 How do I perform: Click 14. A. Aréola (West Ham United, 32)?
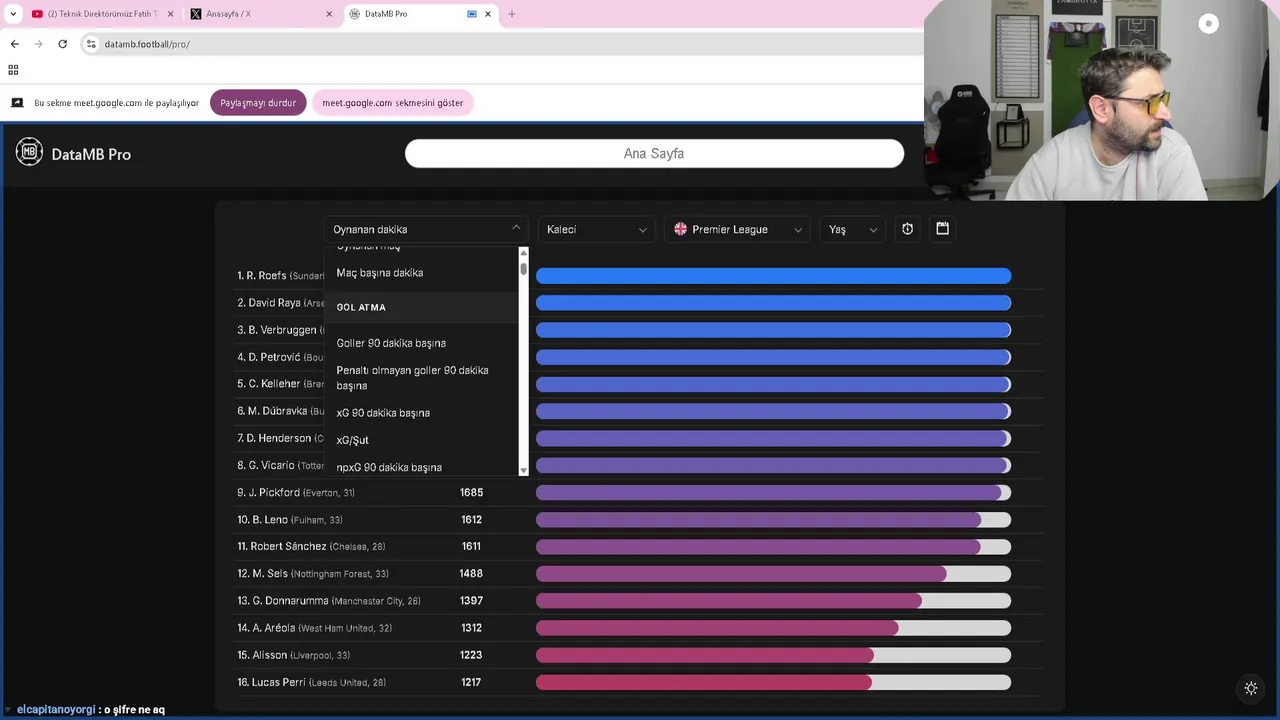click(315, 628)
